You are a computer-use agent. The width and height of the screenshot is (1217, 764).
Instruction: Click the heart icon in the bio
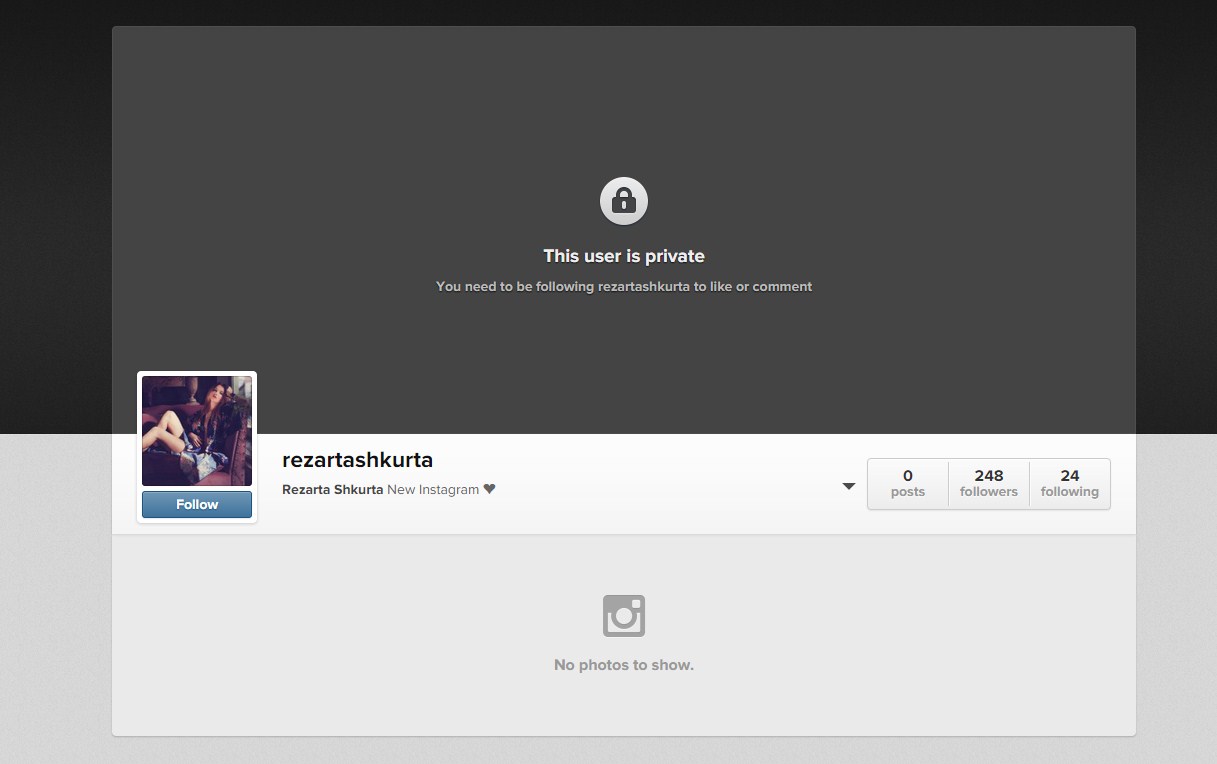coord(489,489)
